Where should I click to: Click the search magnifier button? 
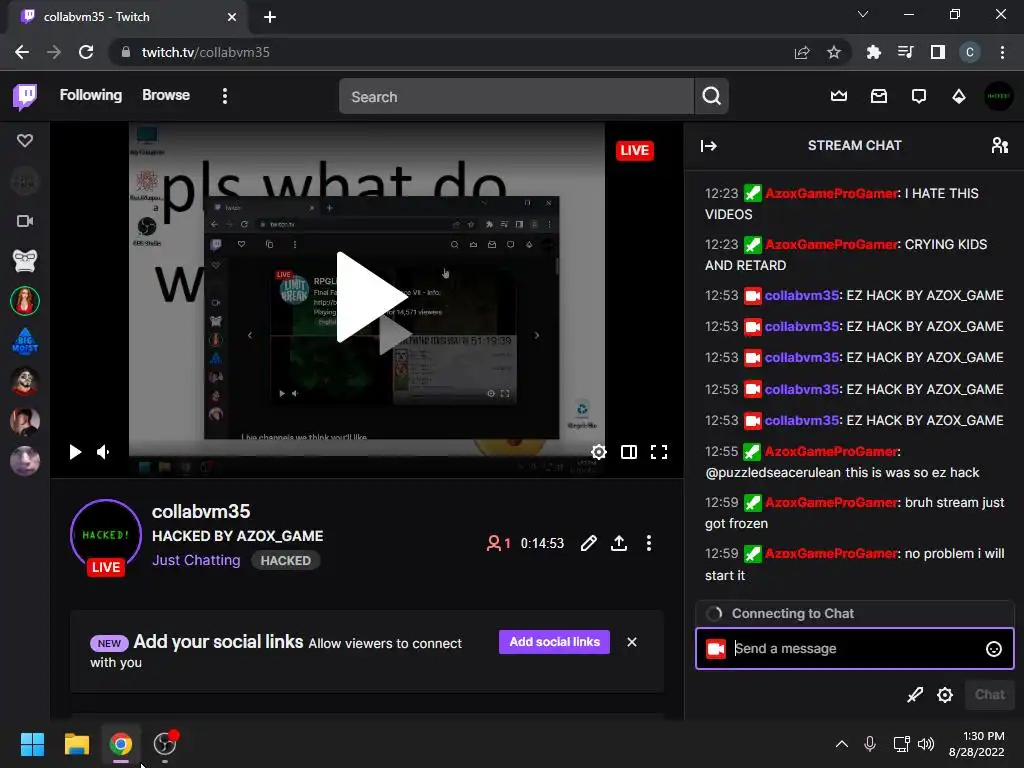click(x=712, y=97)
